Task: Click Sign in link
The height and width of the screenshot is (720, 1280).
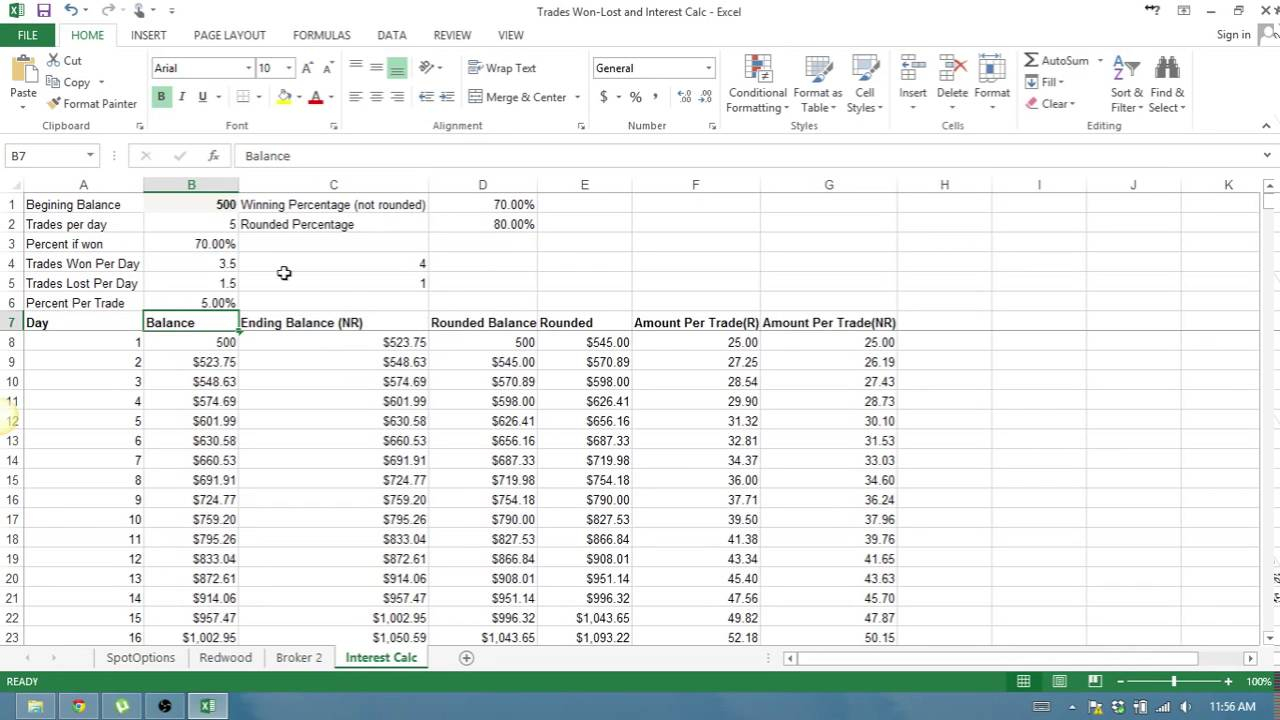Action: tap(1233, 35)
